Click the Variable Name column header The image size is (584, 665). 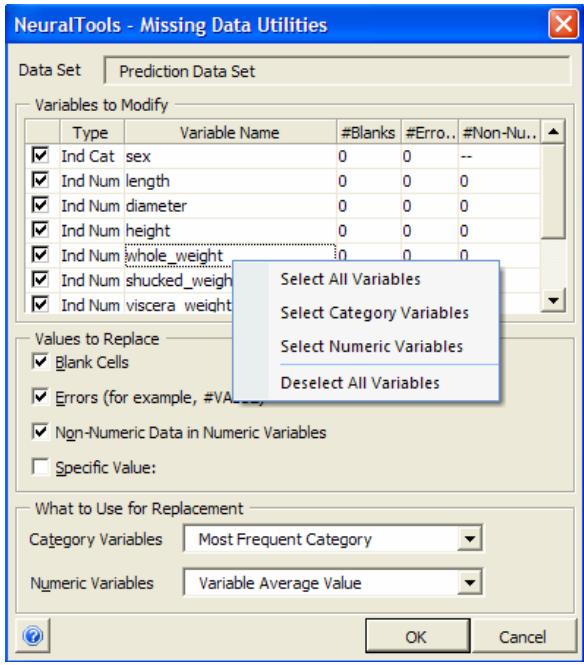(x=230, y=132)
